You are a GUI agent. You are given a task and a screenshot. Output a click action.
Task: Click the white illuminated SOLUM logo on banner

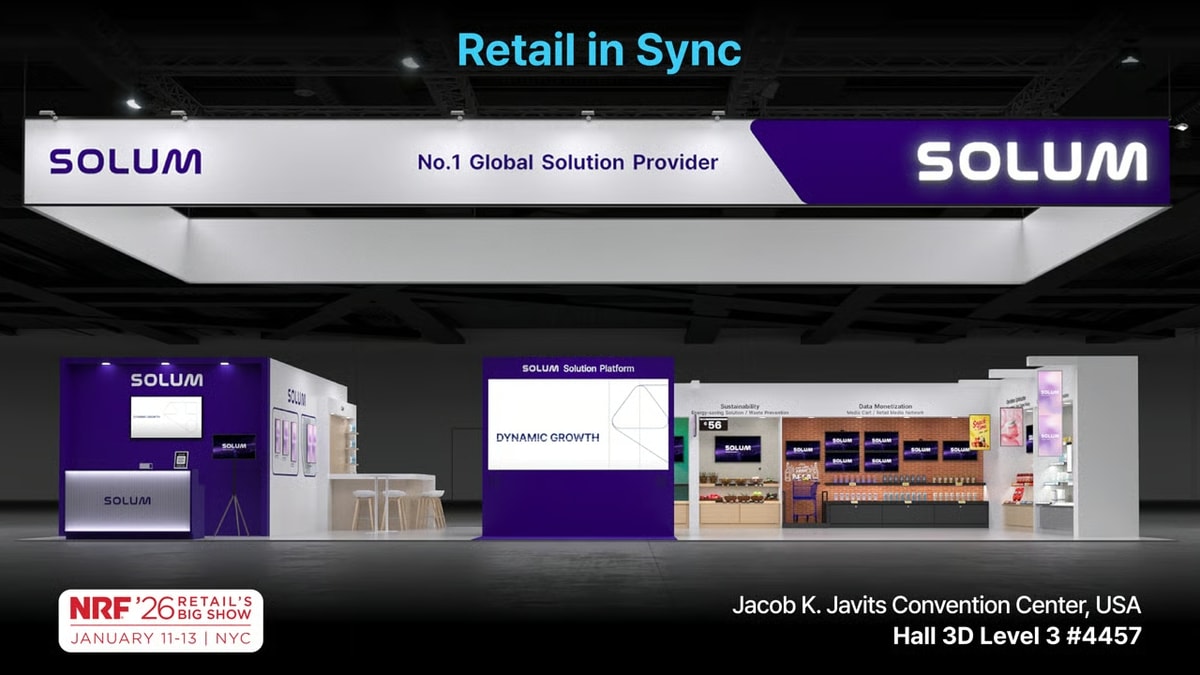click(1031, 162)
